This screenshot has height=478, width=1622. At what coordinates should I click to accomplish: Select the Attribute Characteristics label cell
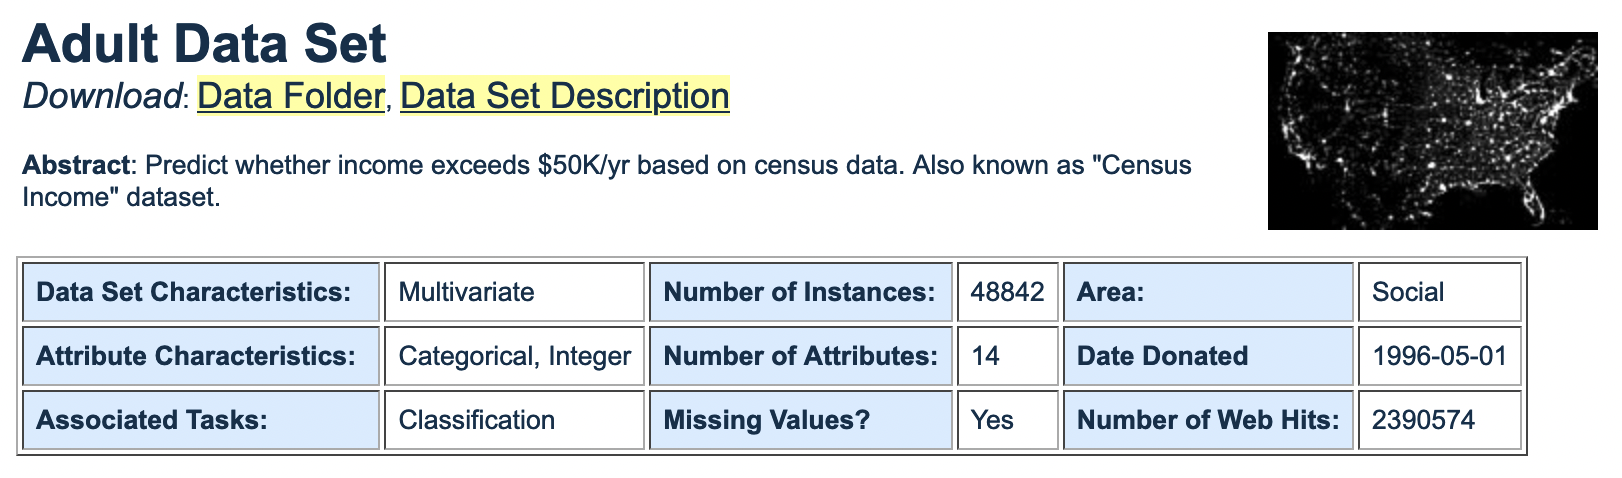[200, 356]
